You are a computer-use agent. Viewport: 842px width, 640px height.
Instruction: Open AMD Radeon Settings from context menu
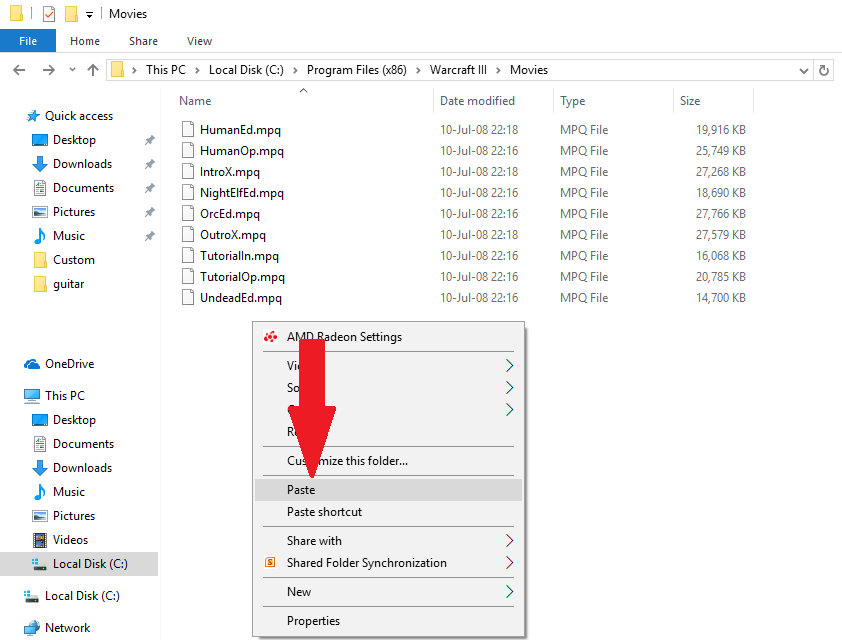coord(388,337)
